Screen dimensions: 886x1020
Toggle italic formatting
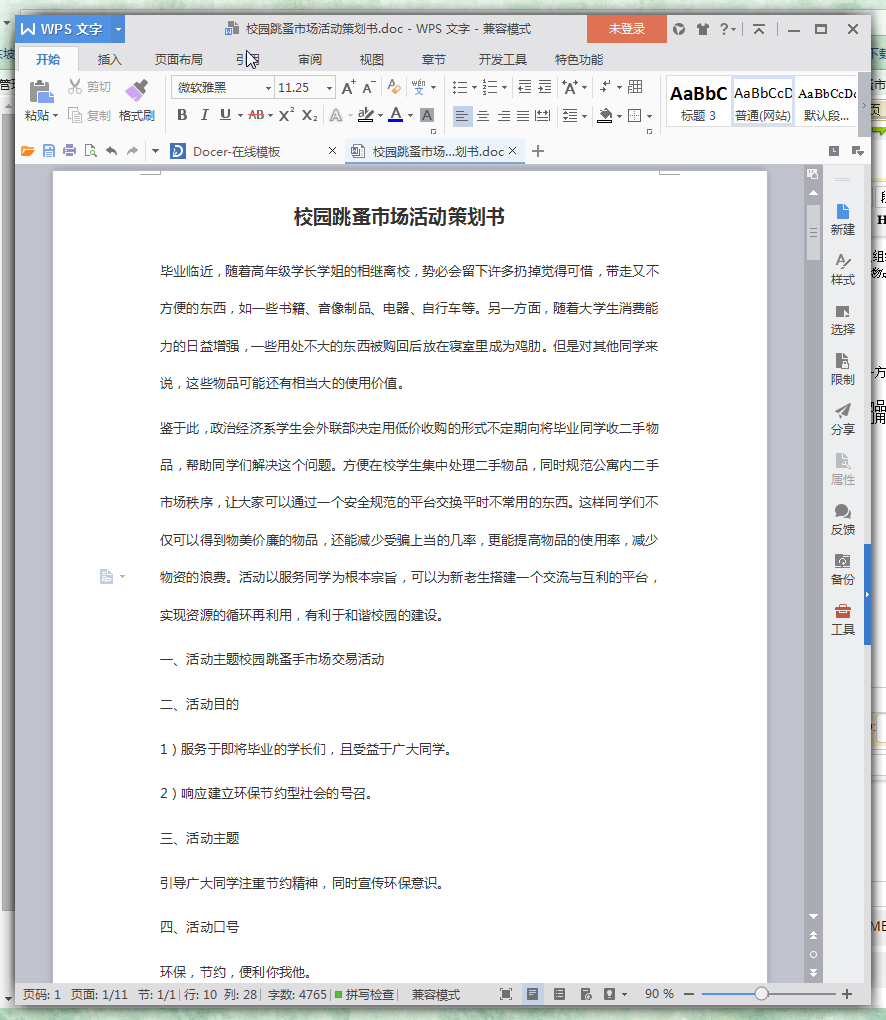[204, 115]
